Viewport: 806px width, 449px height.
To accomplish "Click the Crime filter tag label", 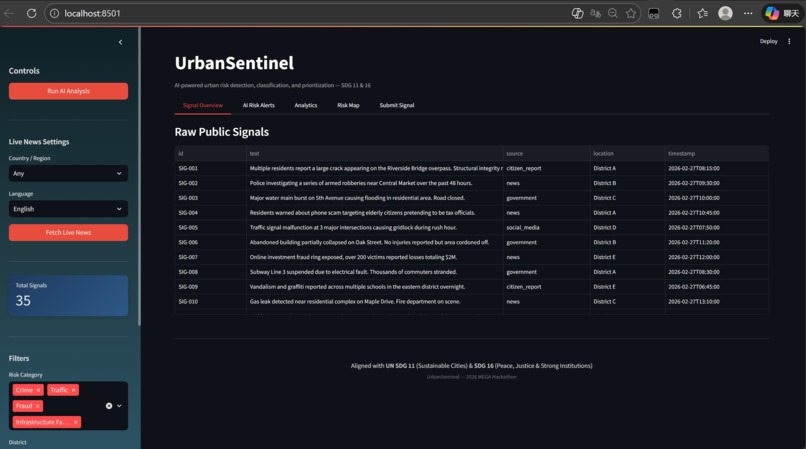I will [24, 390].
